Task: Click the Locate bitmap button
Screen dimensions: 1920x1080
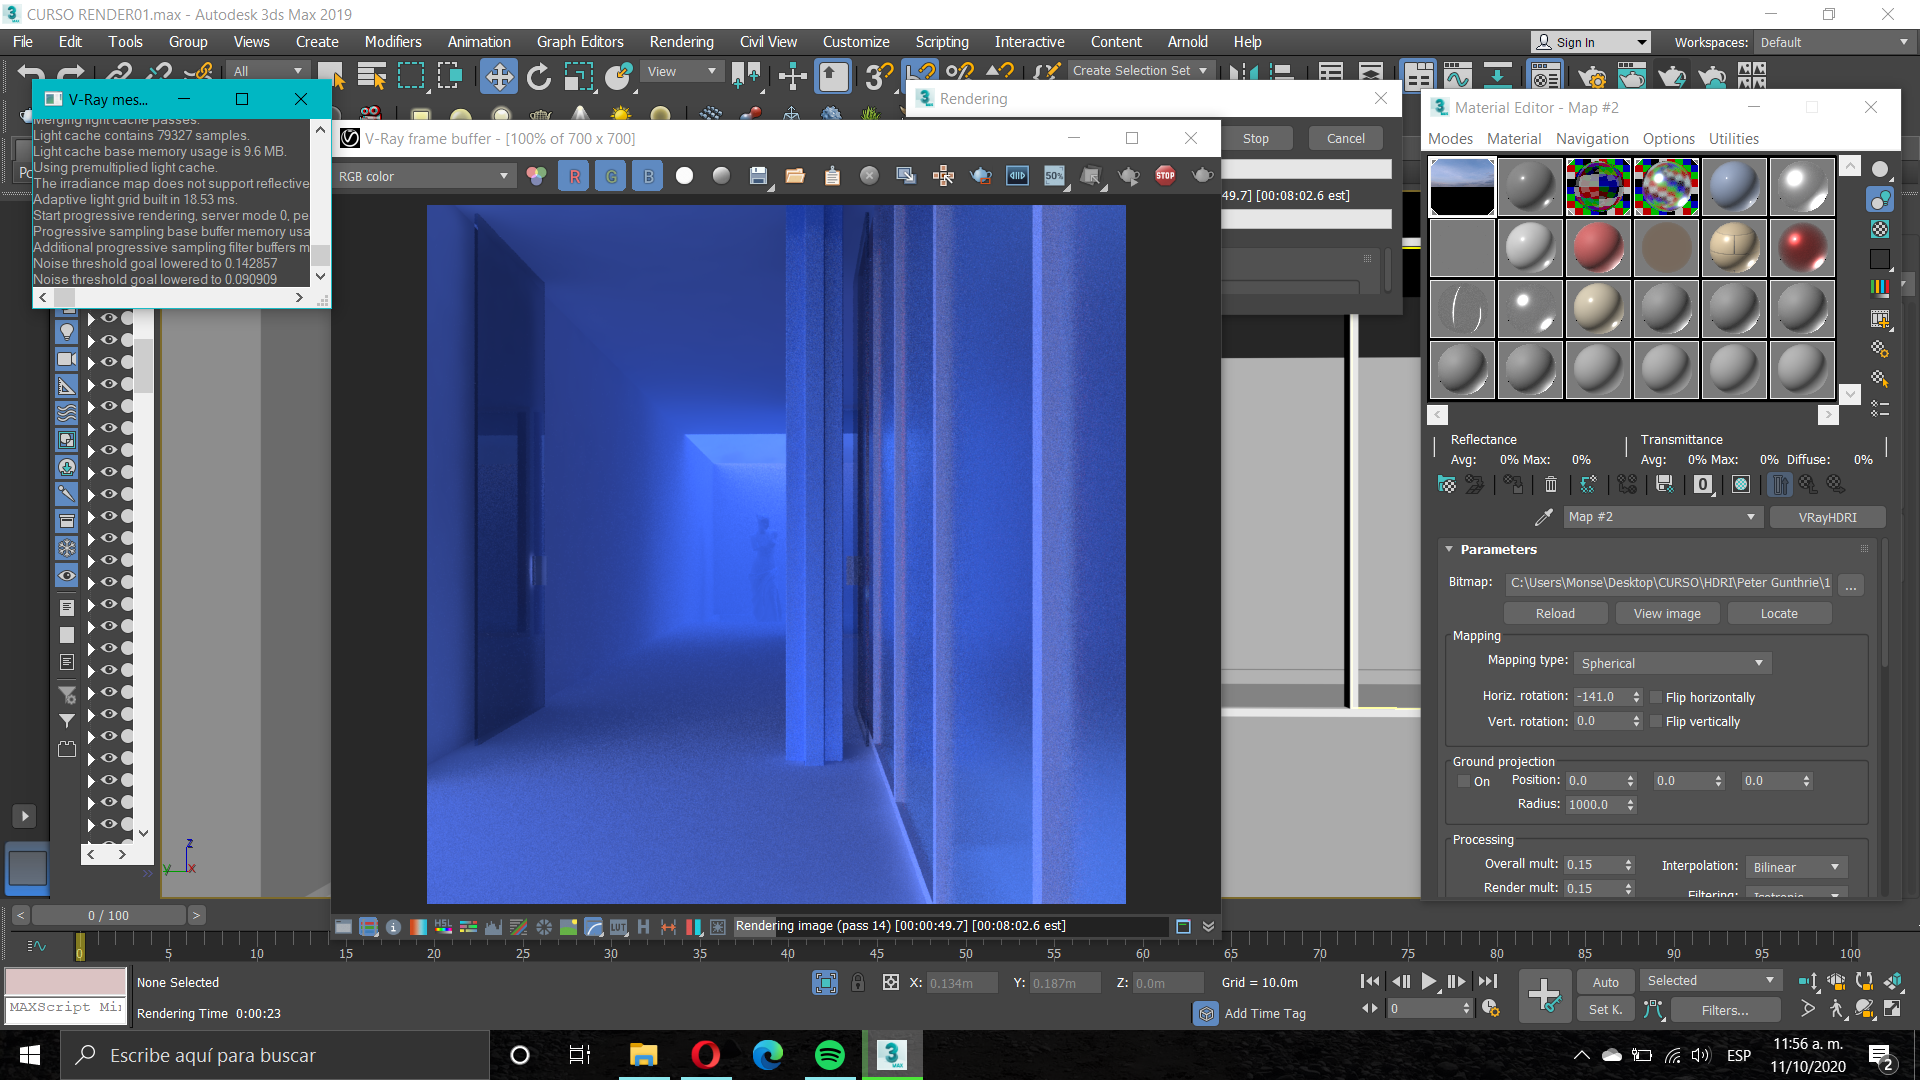Action: 1779,614
